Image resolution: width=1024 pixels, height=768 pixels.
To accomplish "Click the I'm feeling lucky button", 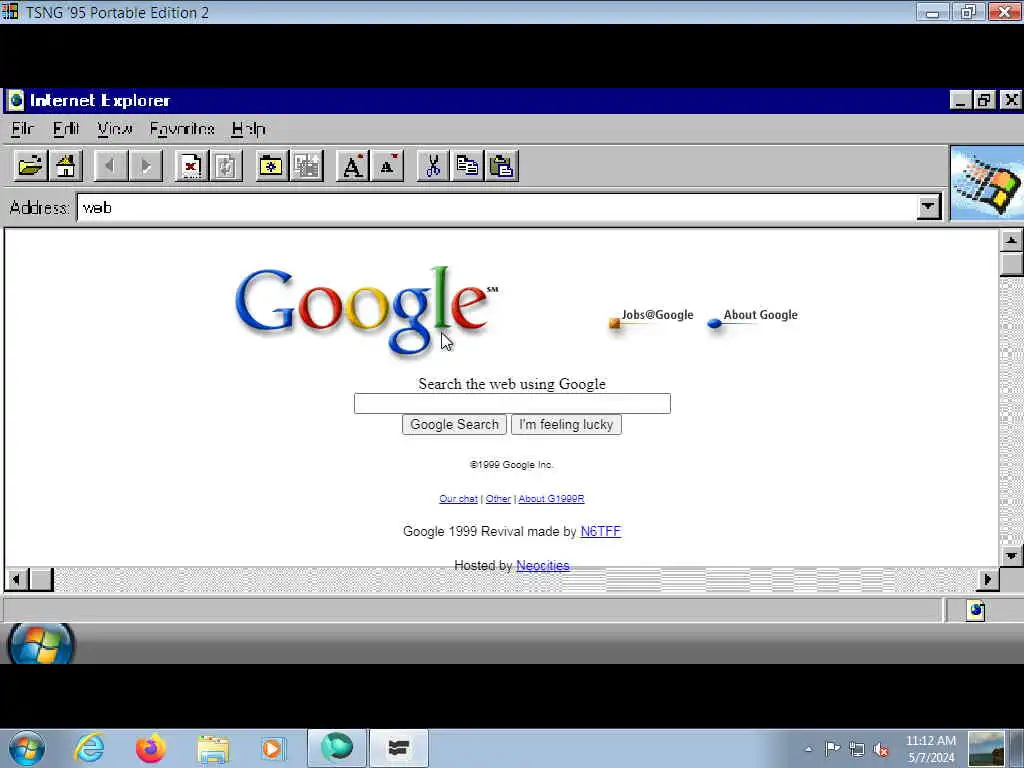I will coord(566,424).
